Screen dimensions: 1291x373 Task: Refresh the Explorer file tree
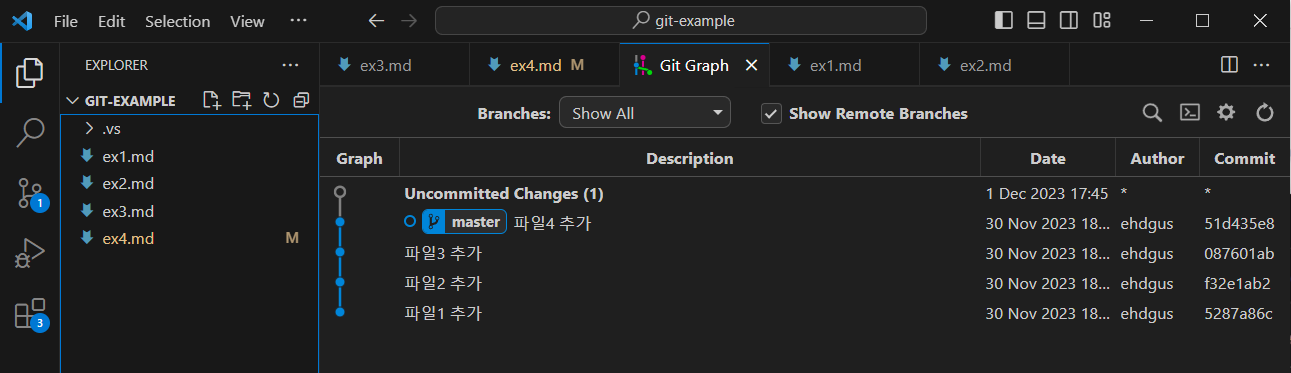271,100
